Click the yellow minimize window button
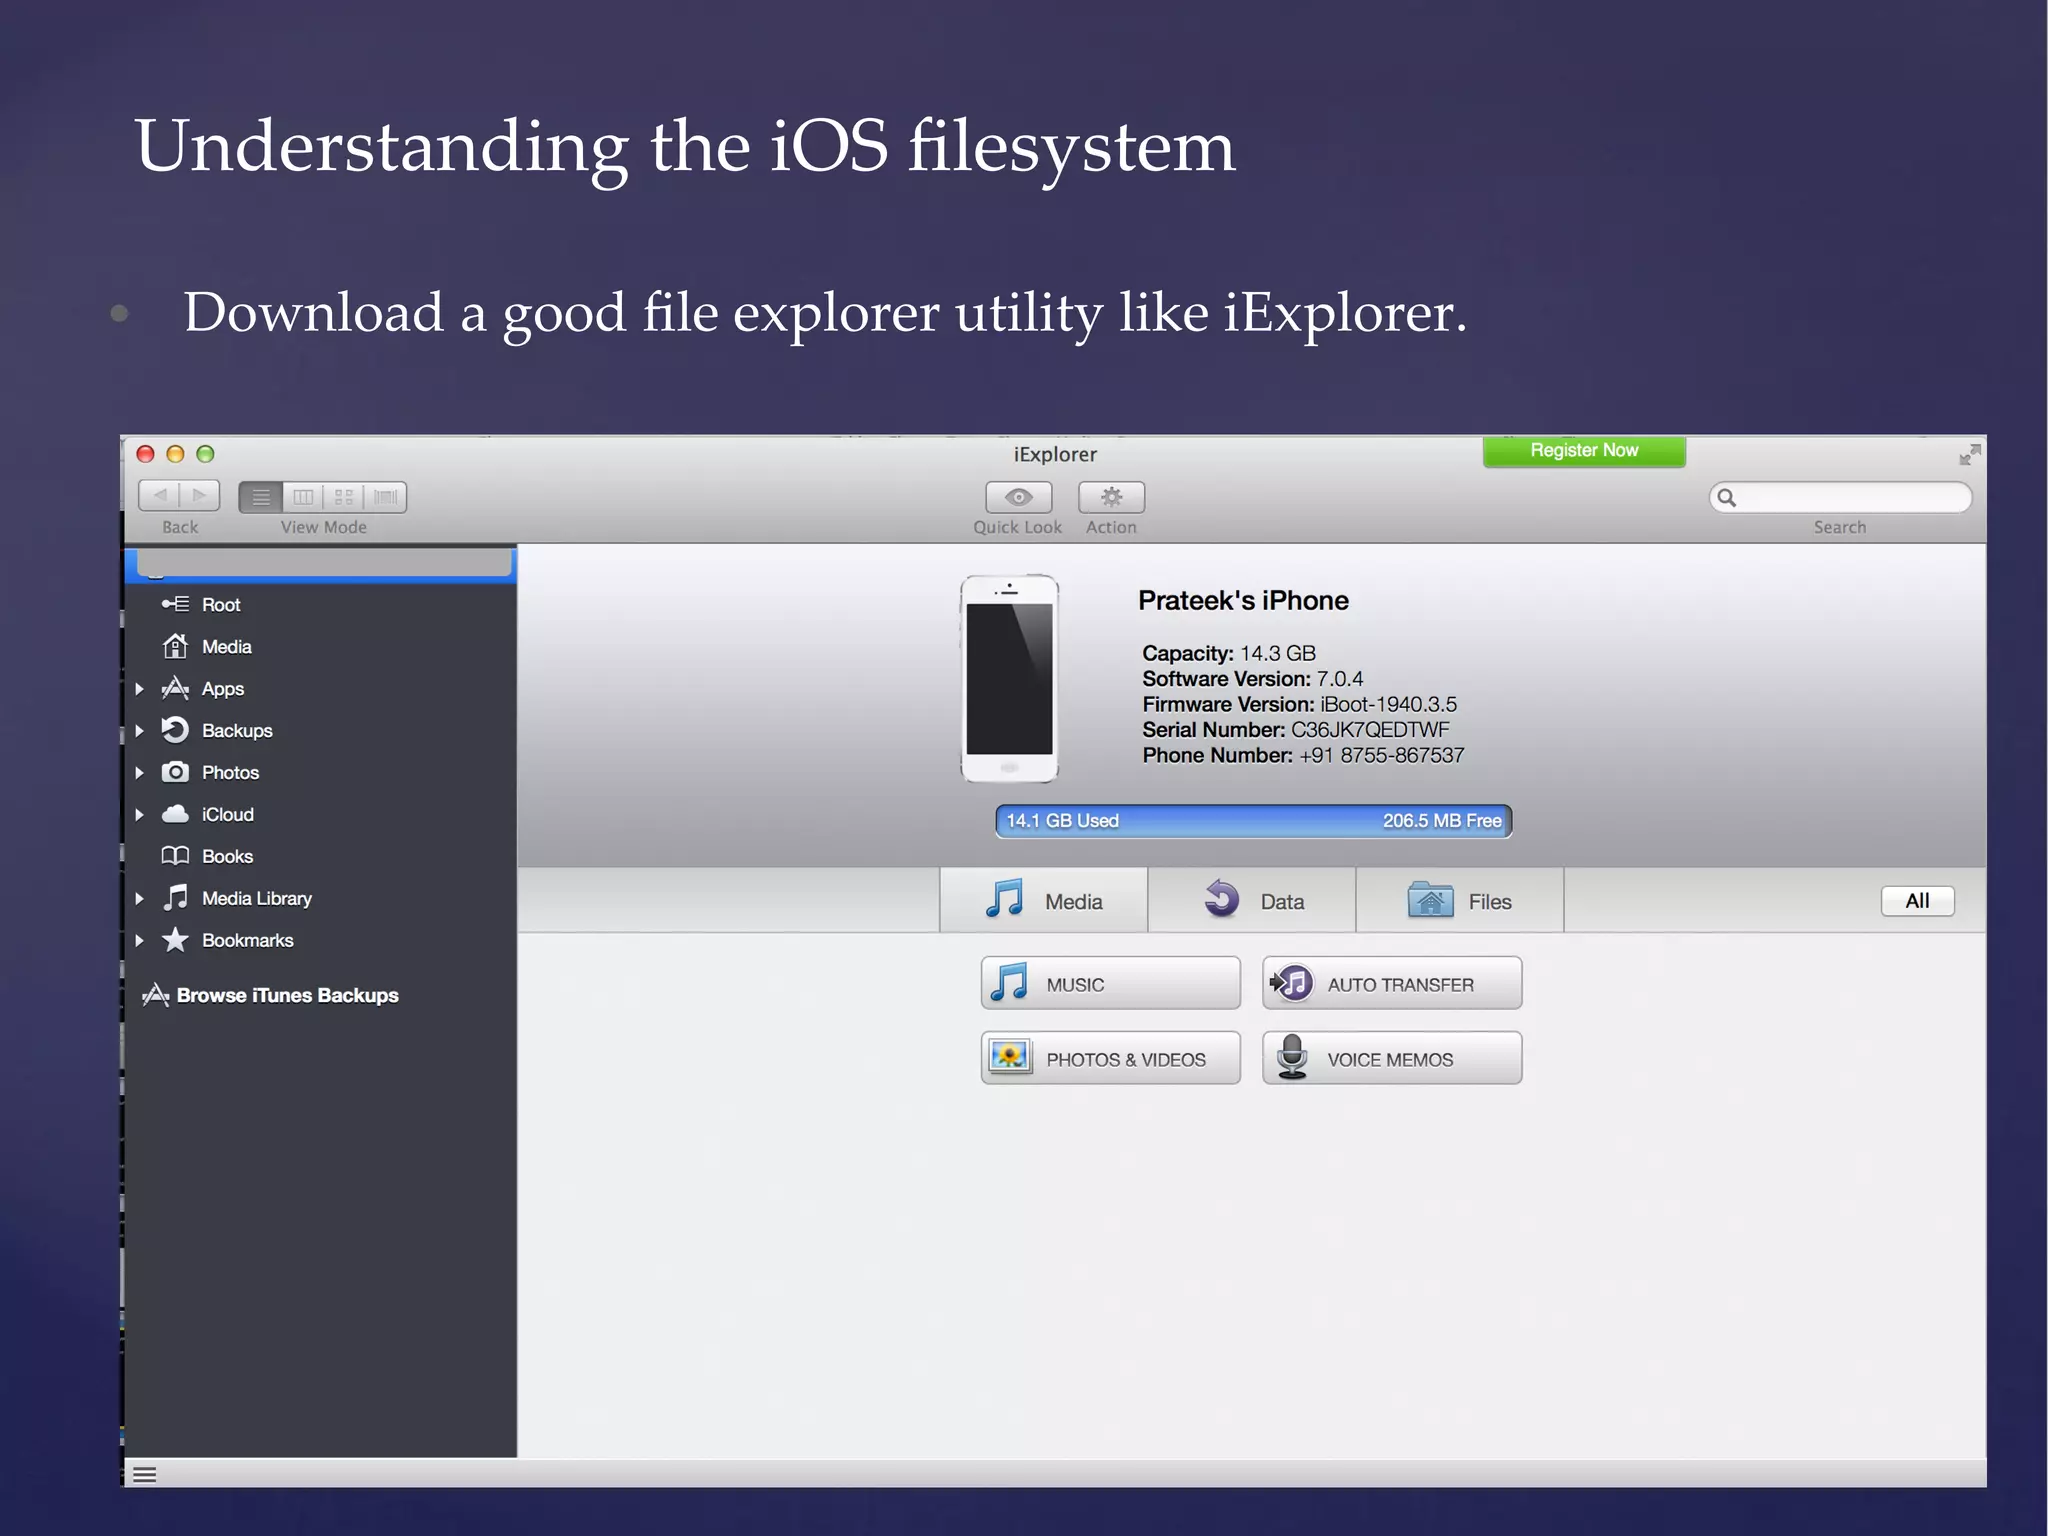 click(x=175, y=454)
